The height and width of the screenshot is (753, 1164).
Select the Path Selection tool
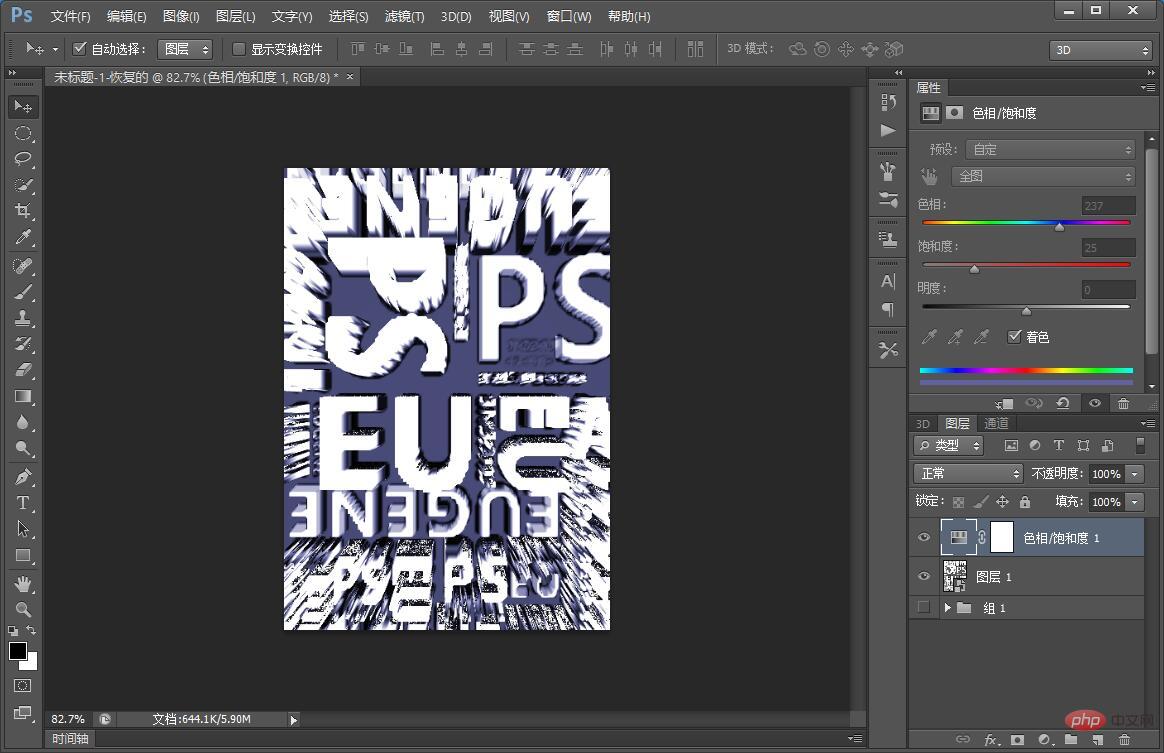click(x=23, y=529)
